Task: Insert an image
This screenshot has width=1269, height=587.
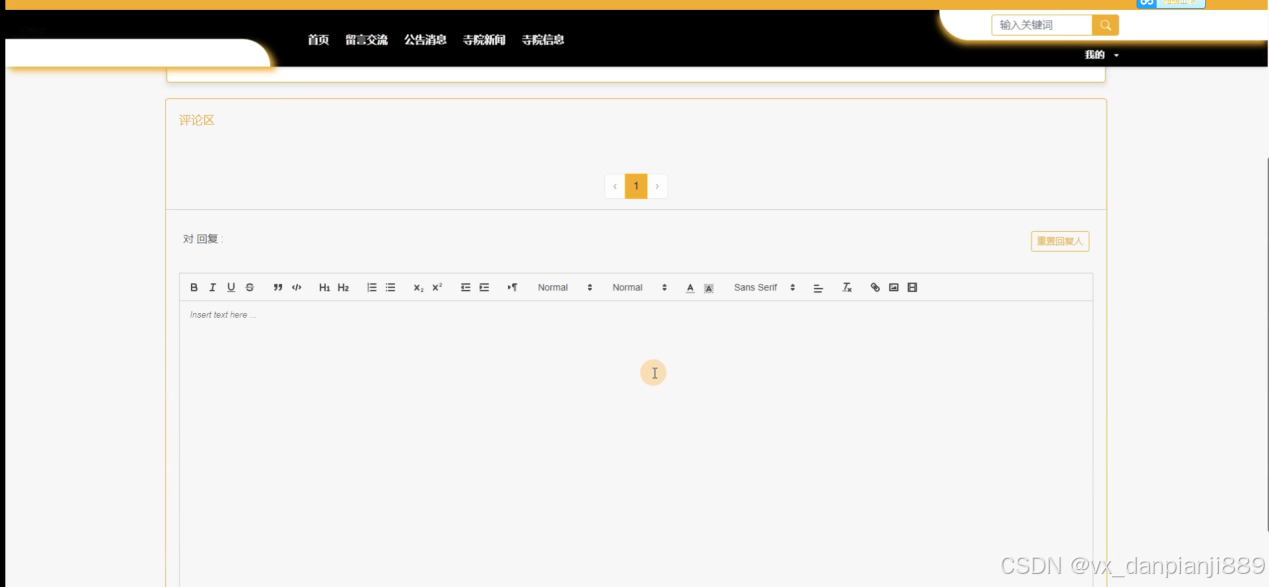Action: (x=894, y=288)
